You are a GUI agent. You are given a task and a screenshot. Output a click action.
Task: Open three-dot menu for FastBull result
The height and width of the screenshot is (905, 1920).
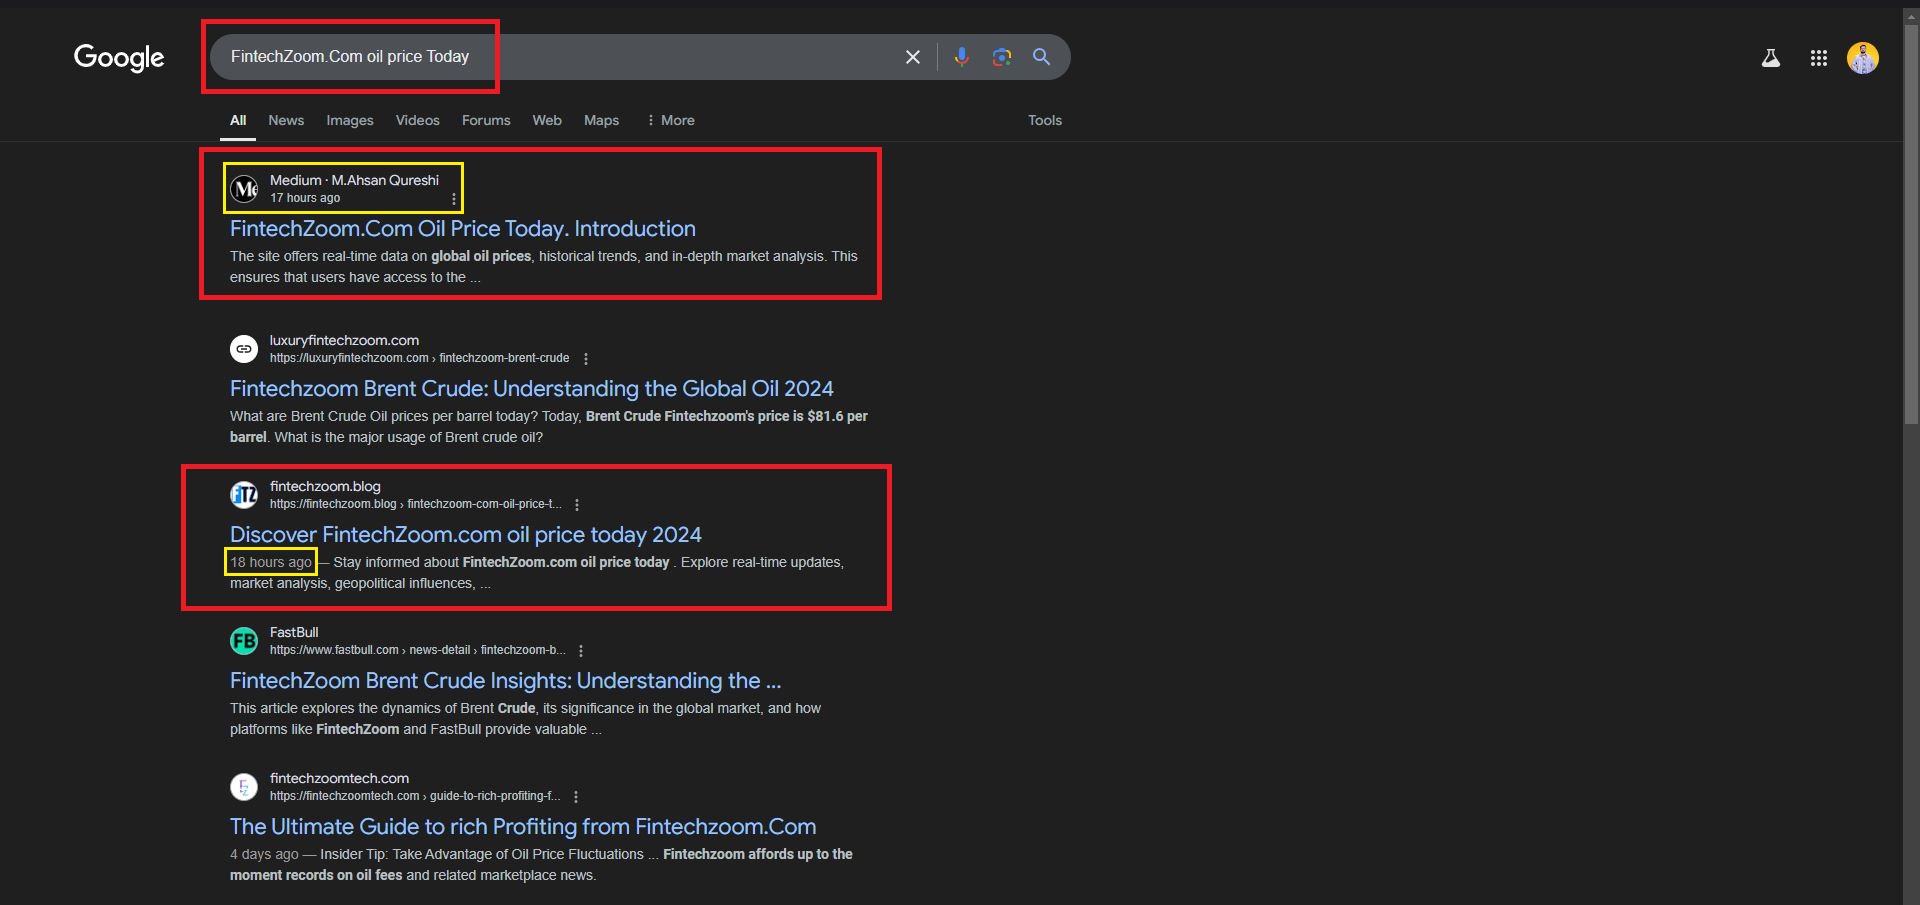(581, 651)
